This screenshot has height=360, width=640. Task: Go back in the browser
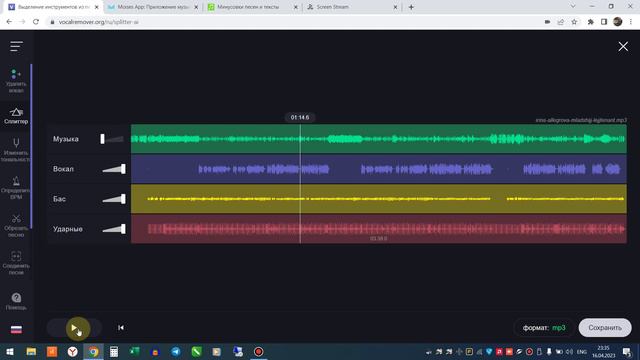[x=9, y=22]
